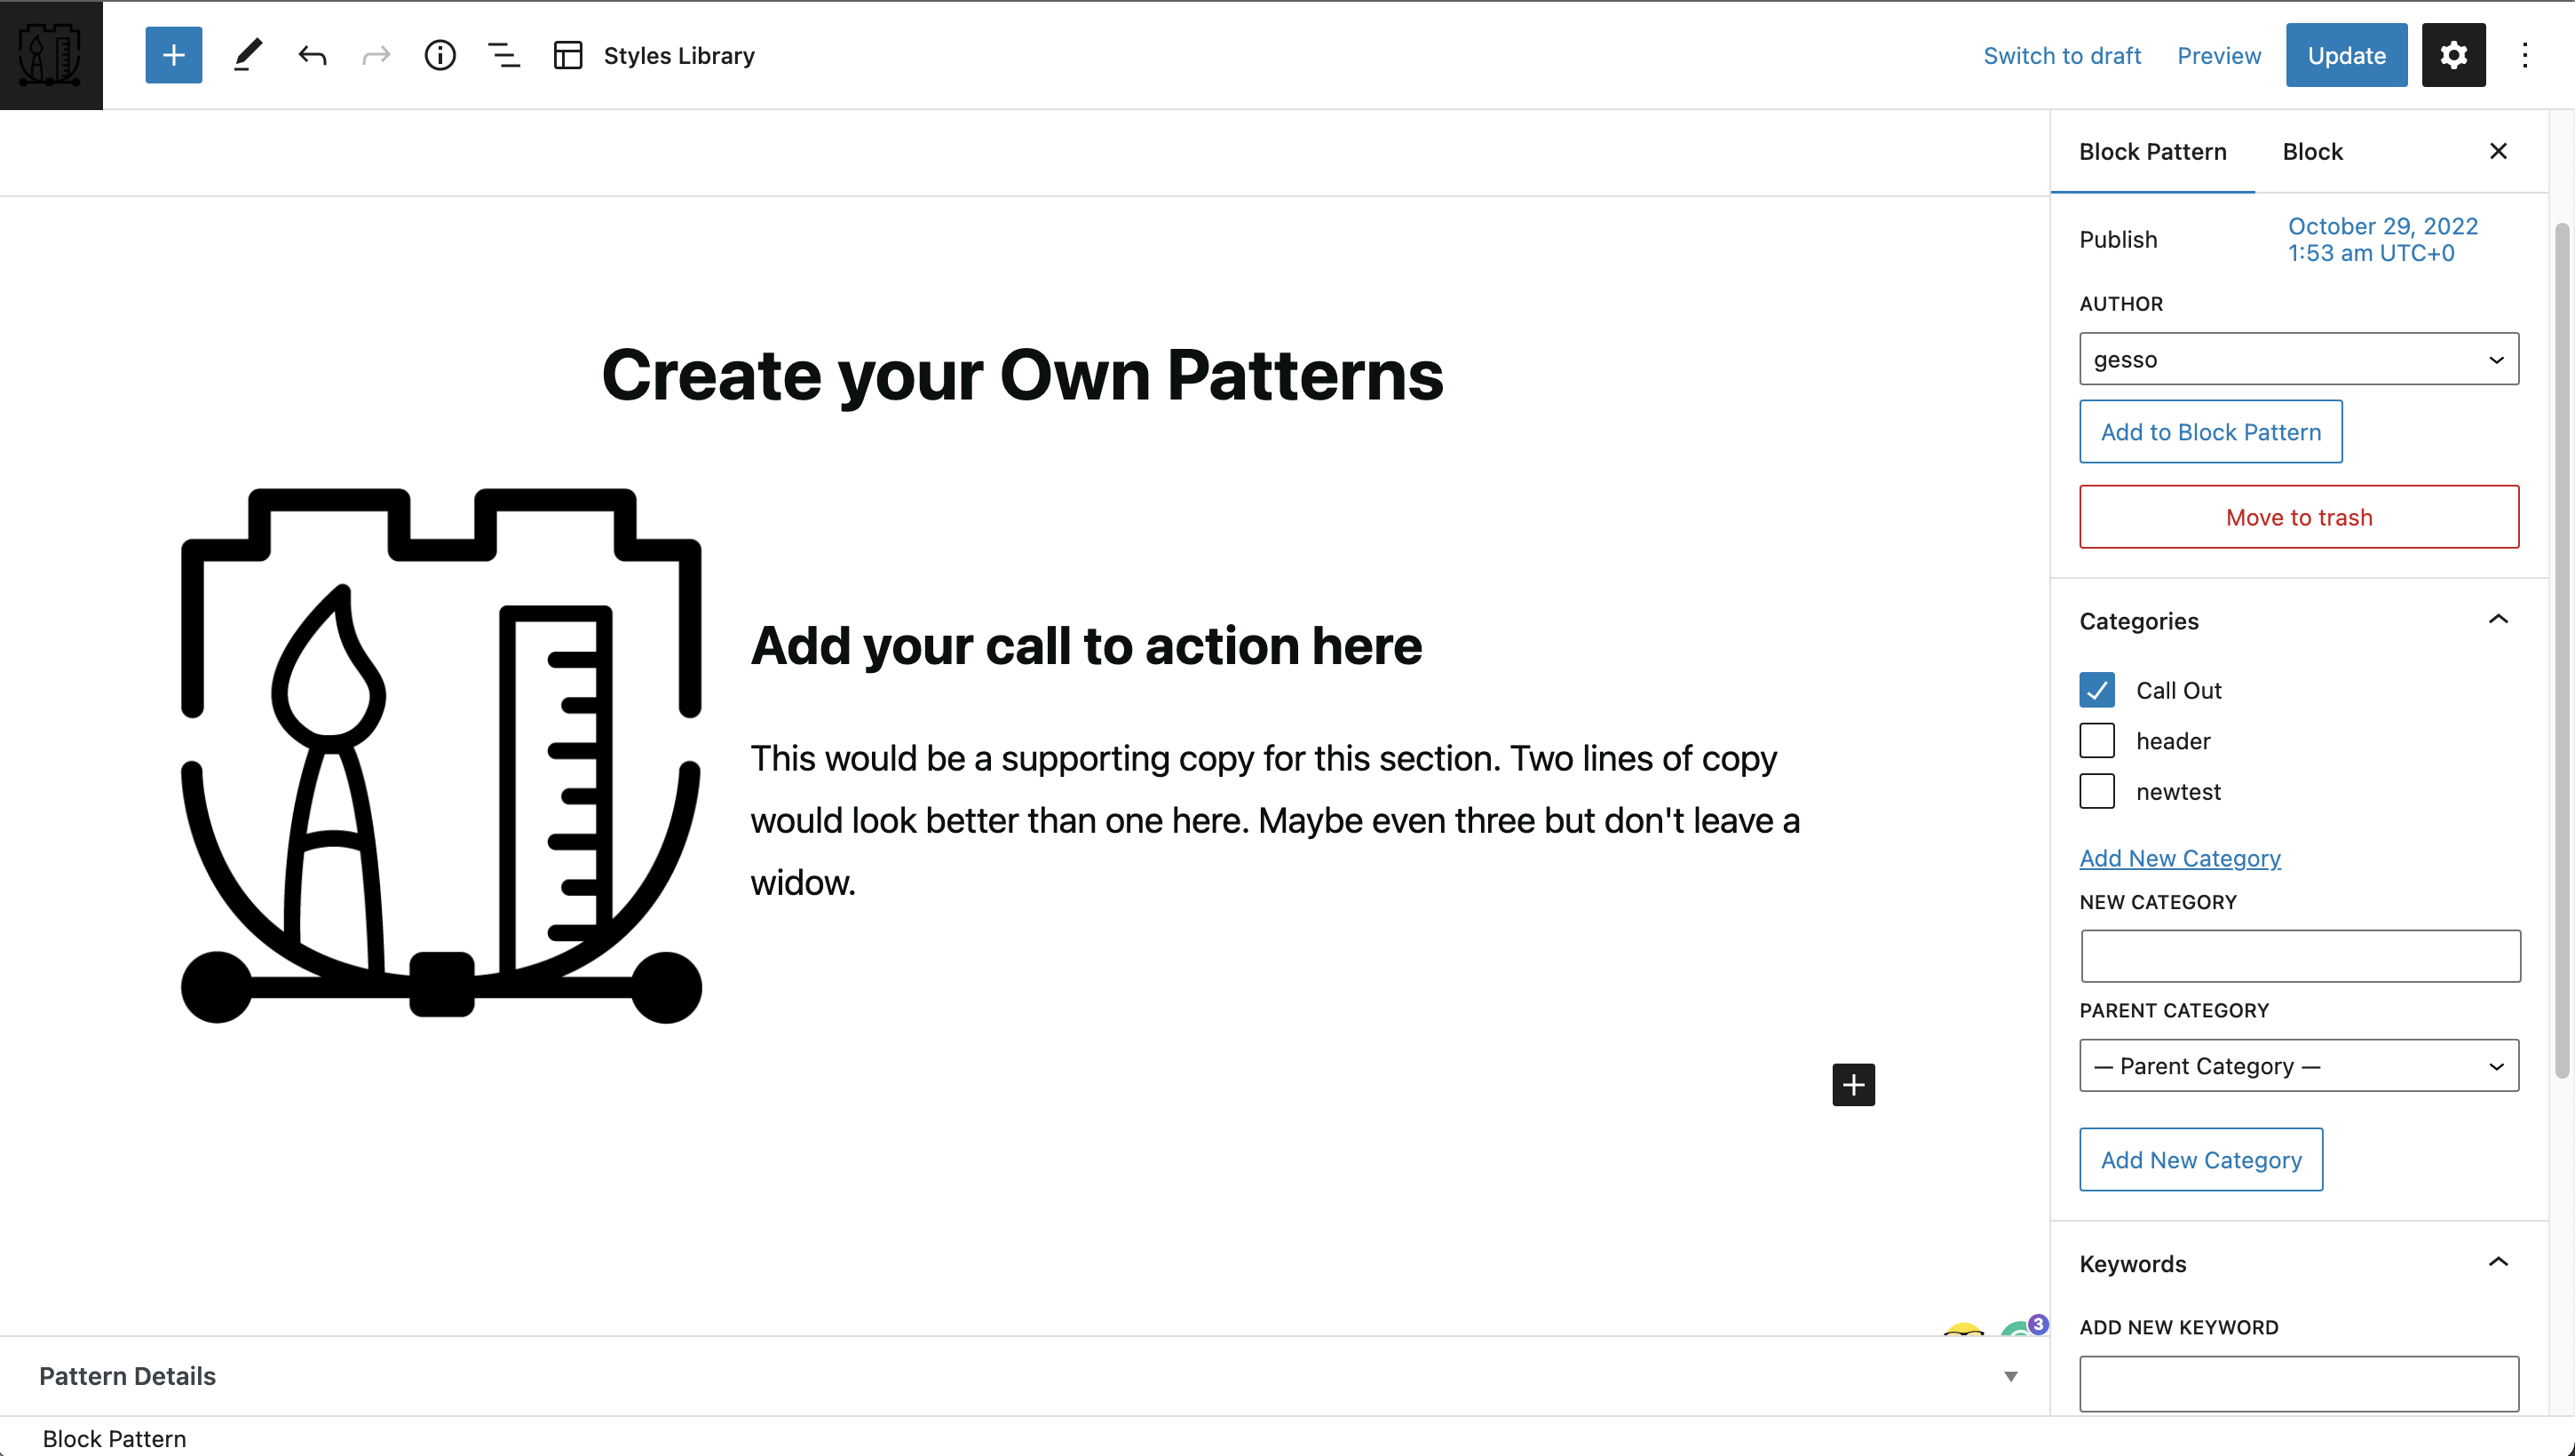This screenshot has width=2575, height=1456.
Task: Click Add to Block Pattern button
Action: pyautogui.click(x=2211, y=432)
